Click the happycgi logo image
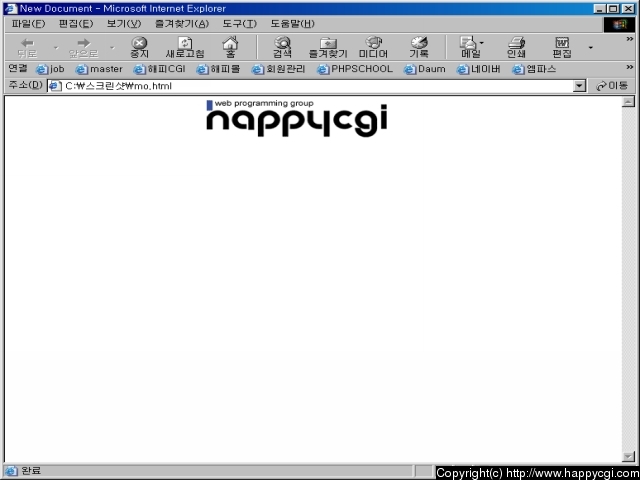 pos(297,118)
